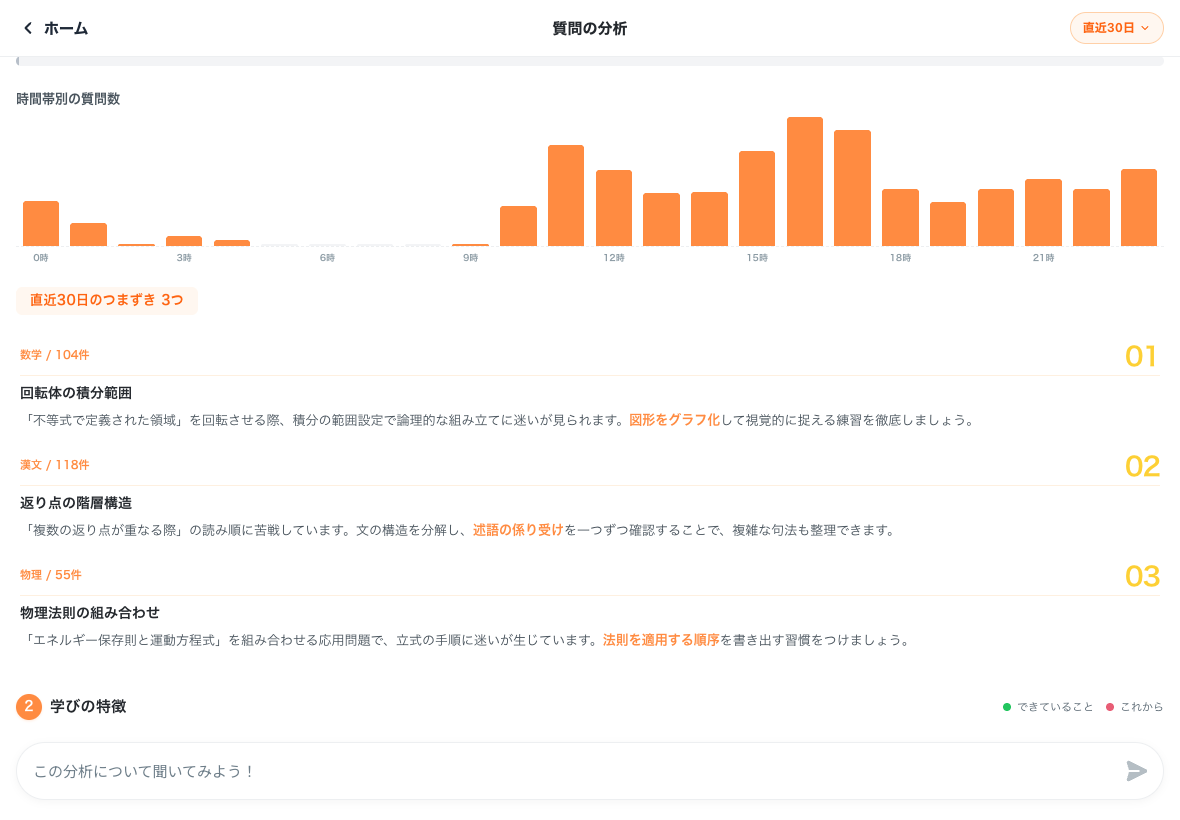Click the 質問の分析 page title
1180x820 pixels.
pos(589,29)
